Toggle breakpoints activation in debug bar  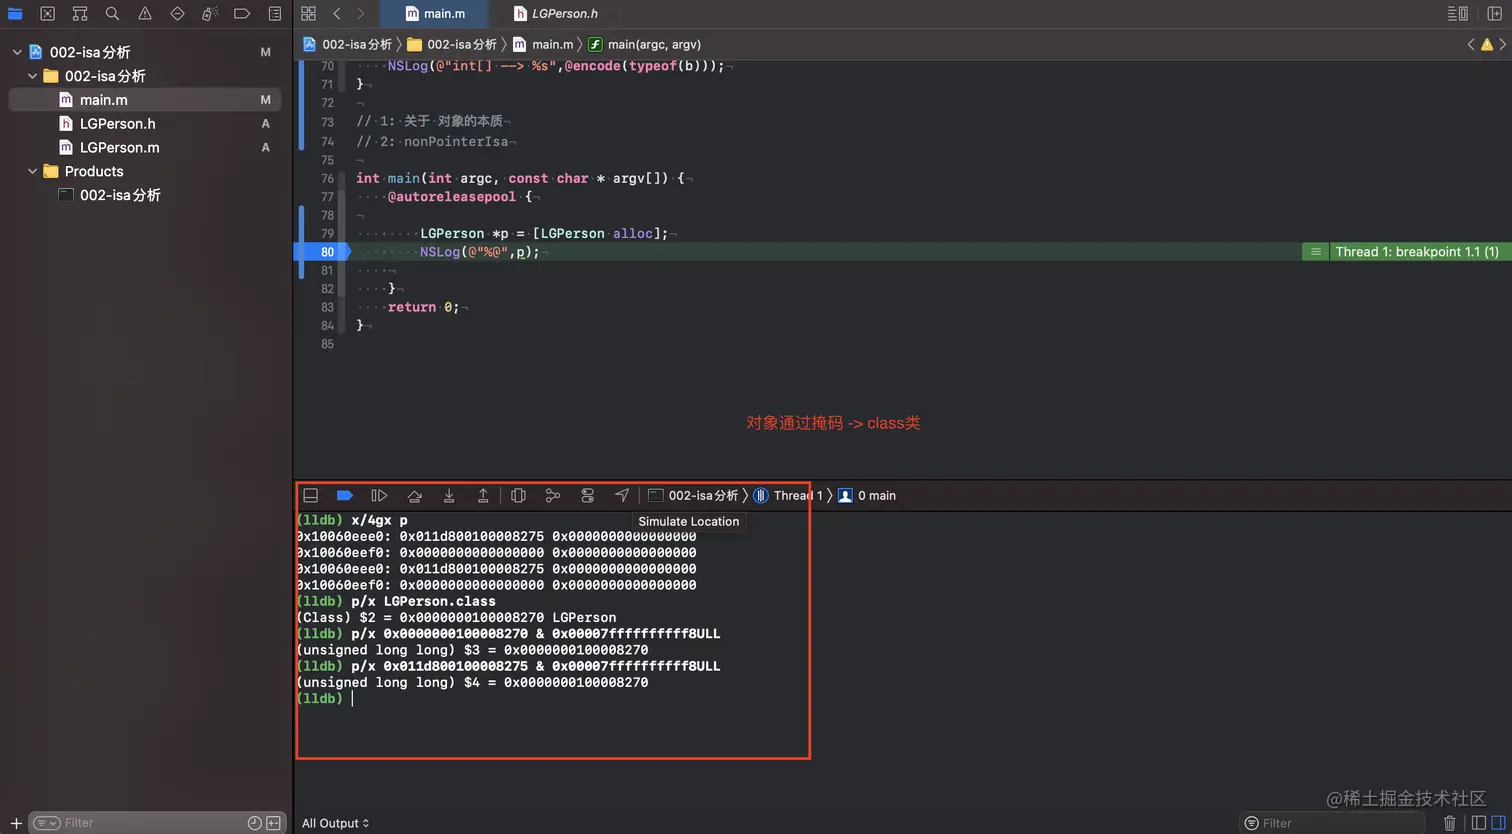pyautogui.click(x=345, y=495)
